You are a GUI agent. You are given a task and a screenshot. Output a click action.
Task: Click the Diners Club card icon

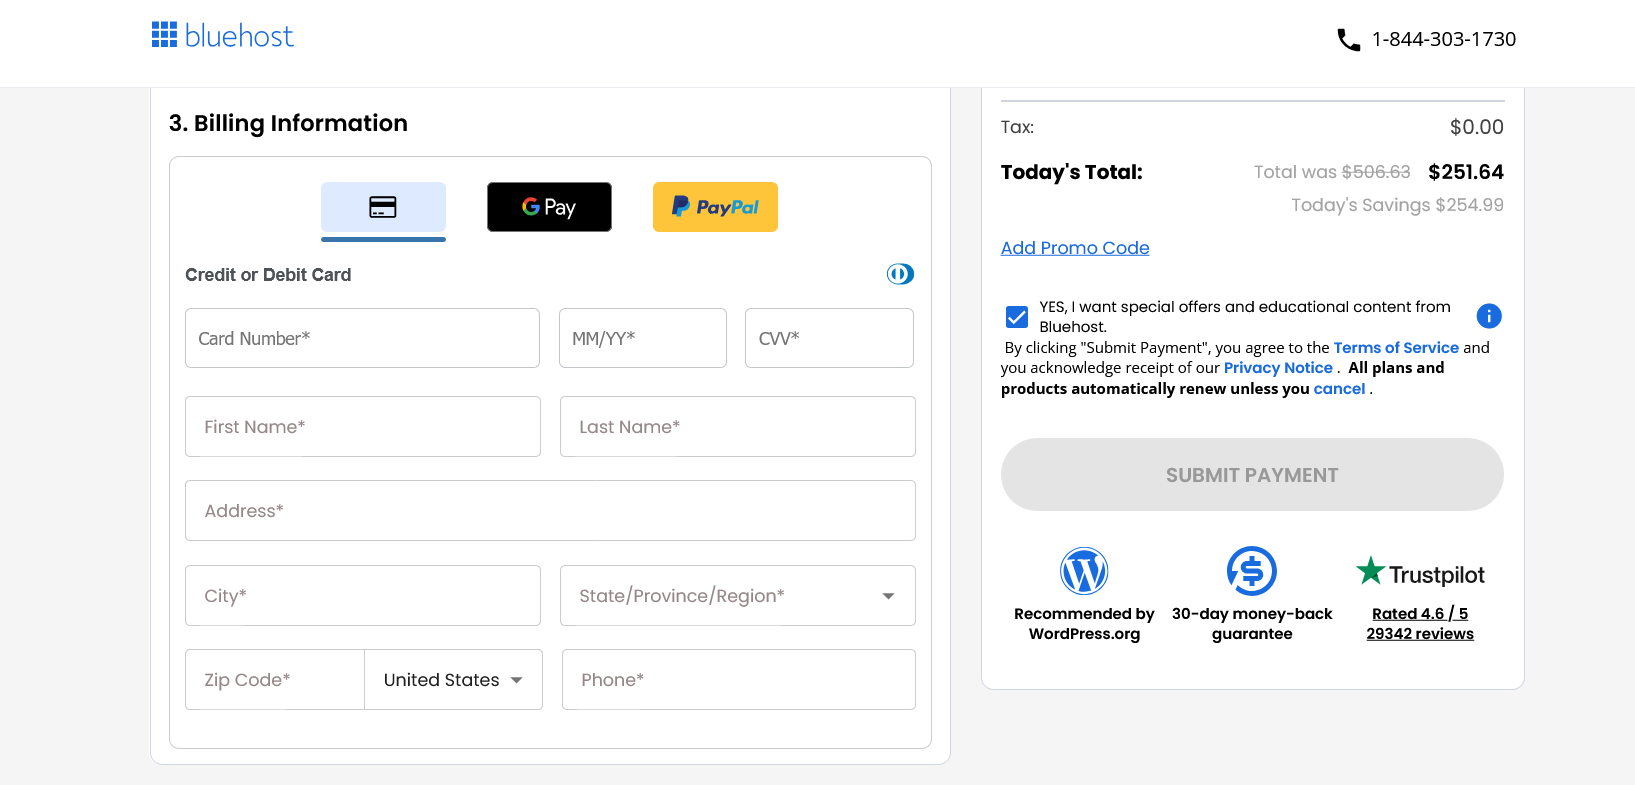(x=900, y=274)
